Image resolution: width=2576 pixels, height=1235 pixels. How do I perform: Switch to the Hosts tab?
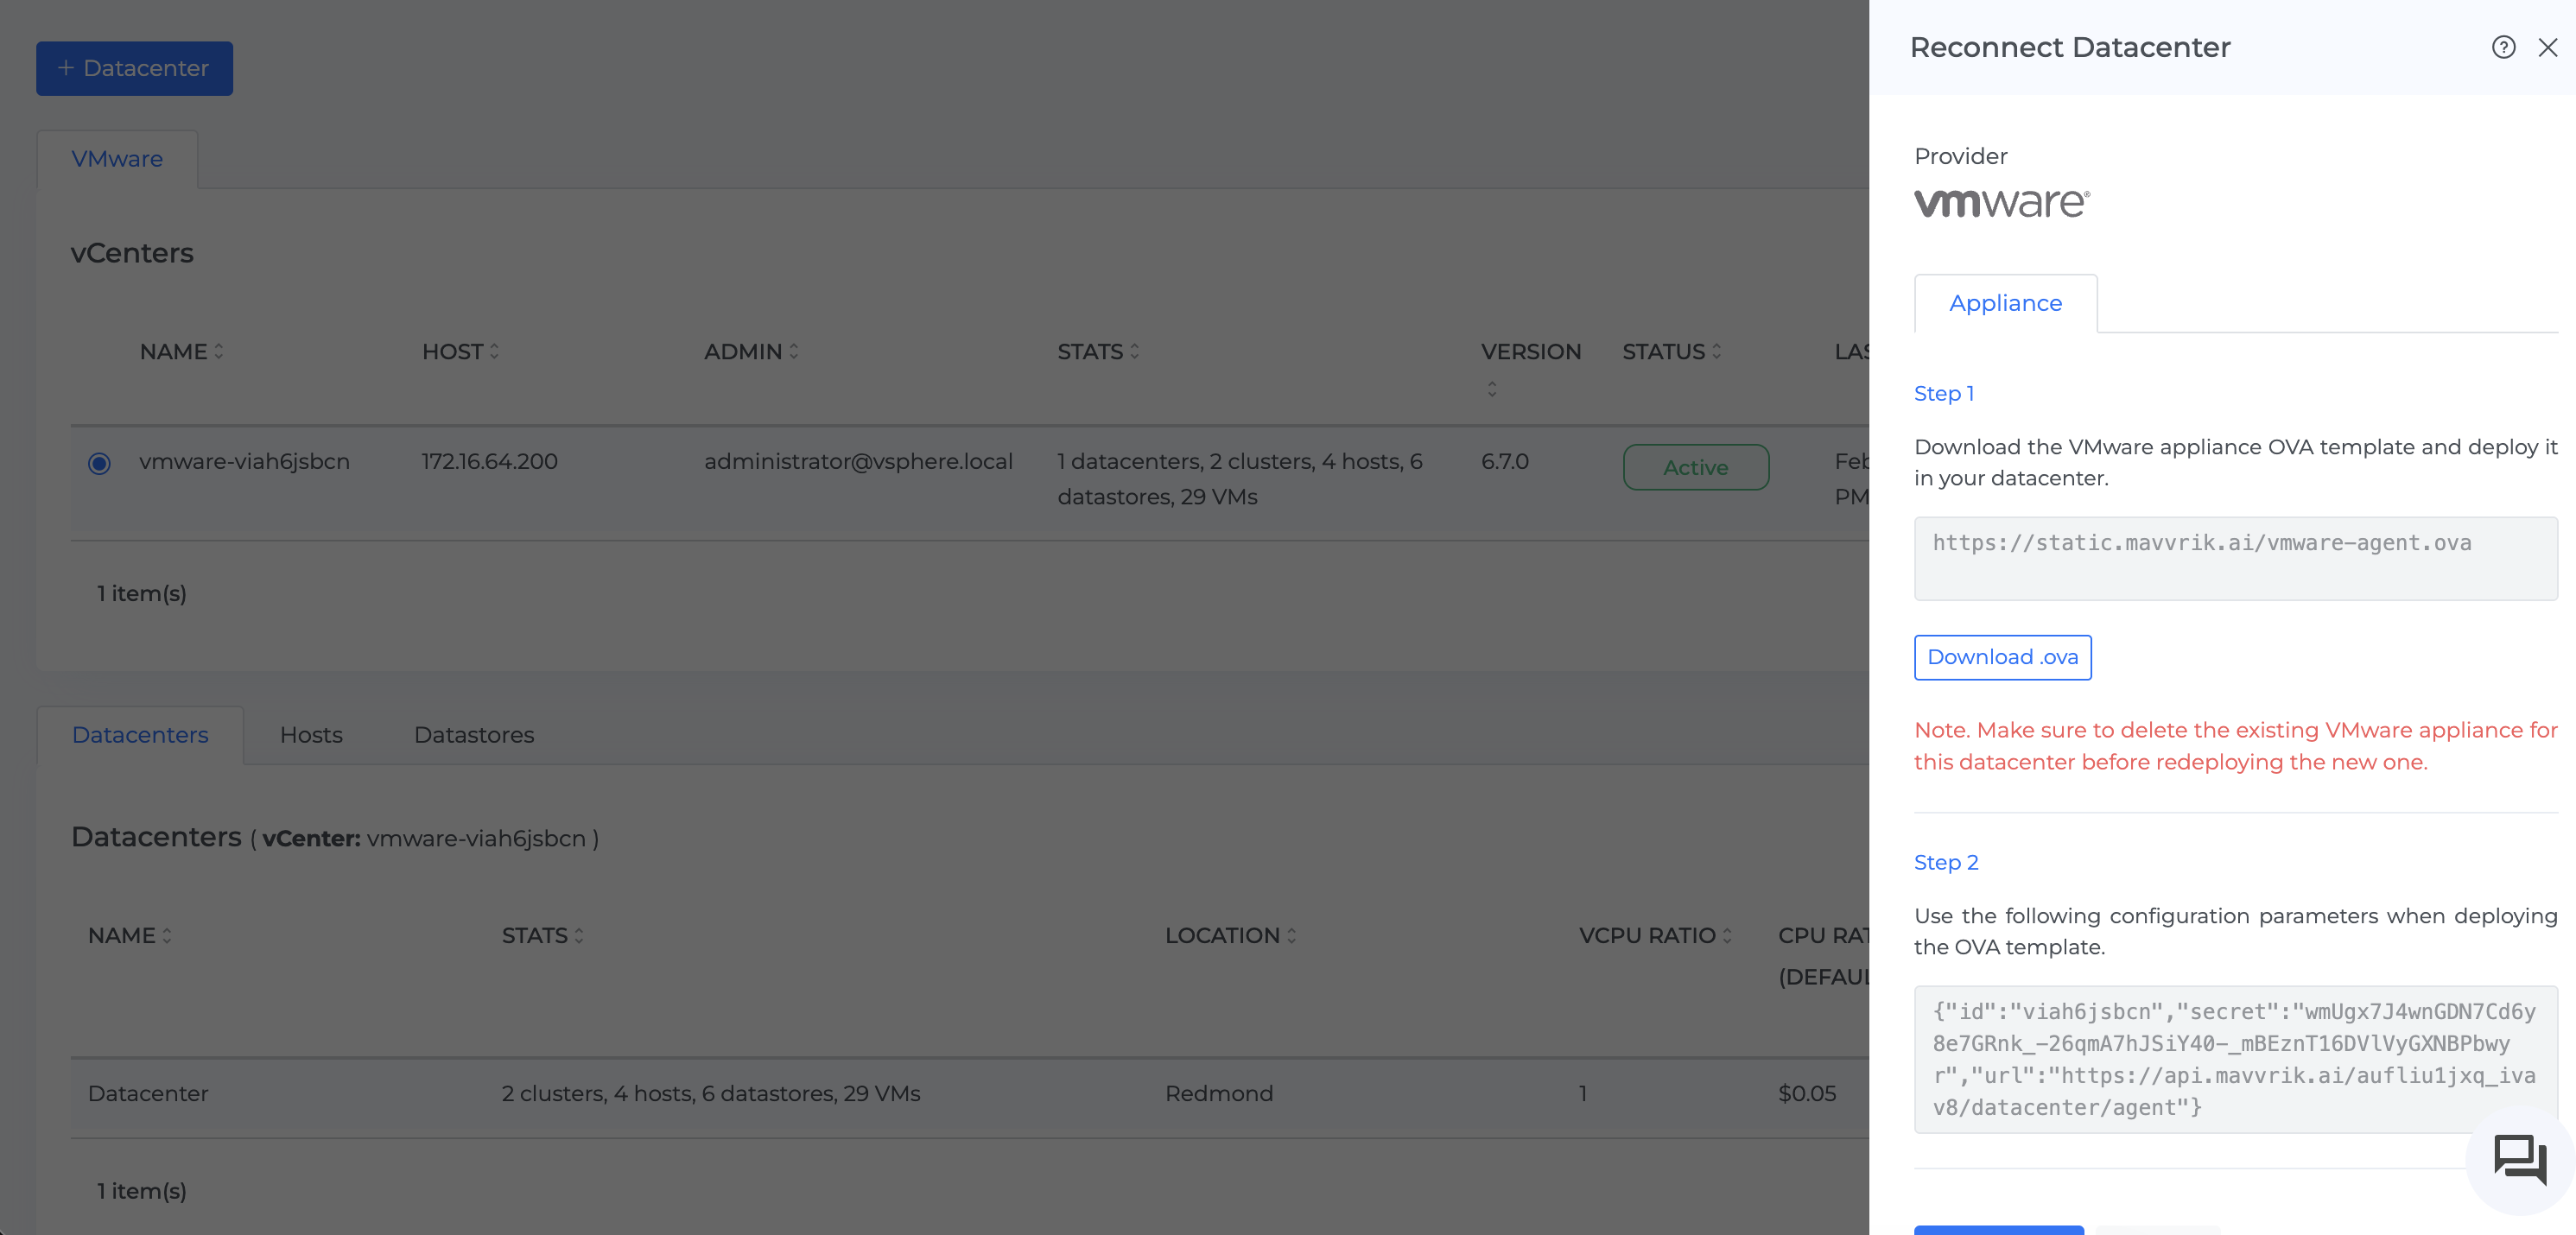pos(311,735)
